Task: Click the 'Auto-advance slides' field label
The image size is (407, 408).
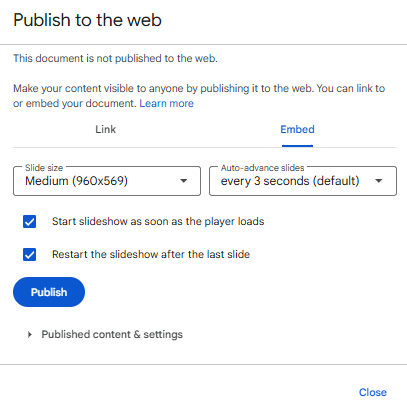Action: point(262,168)
